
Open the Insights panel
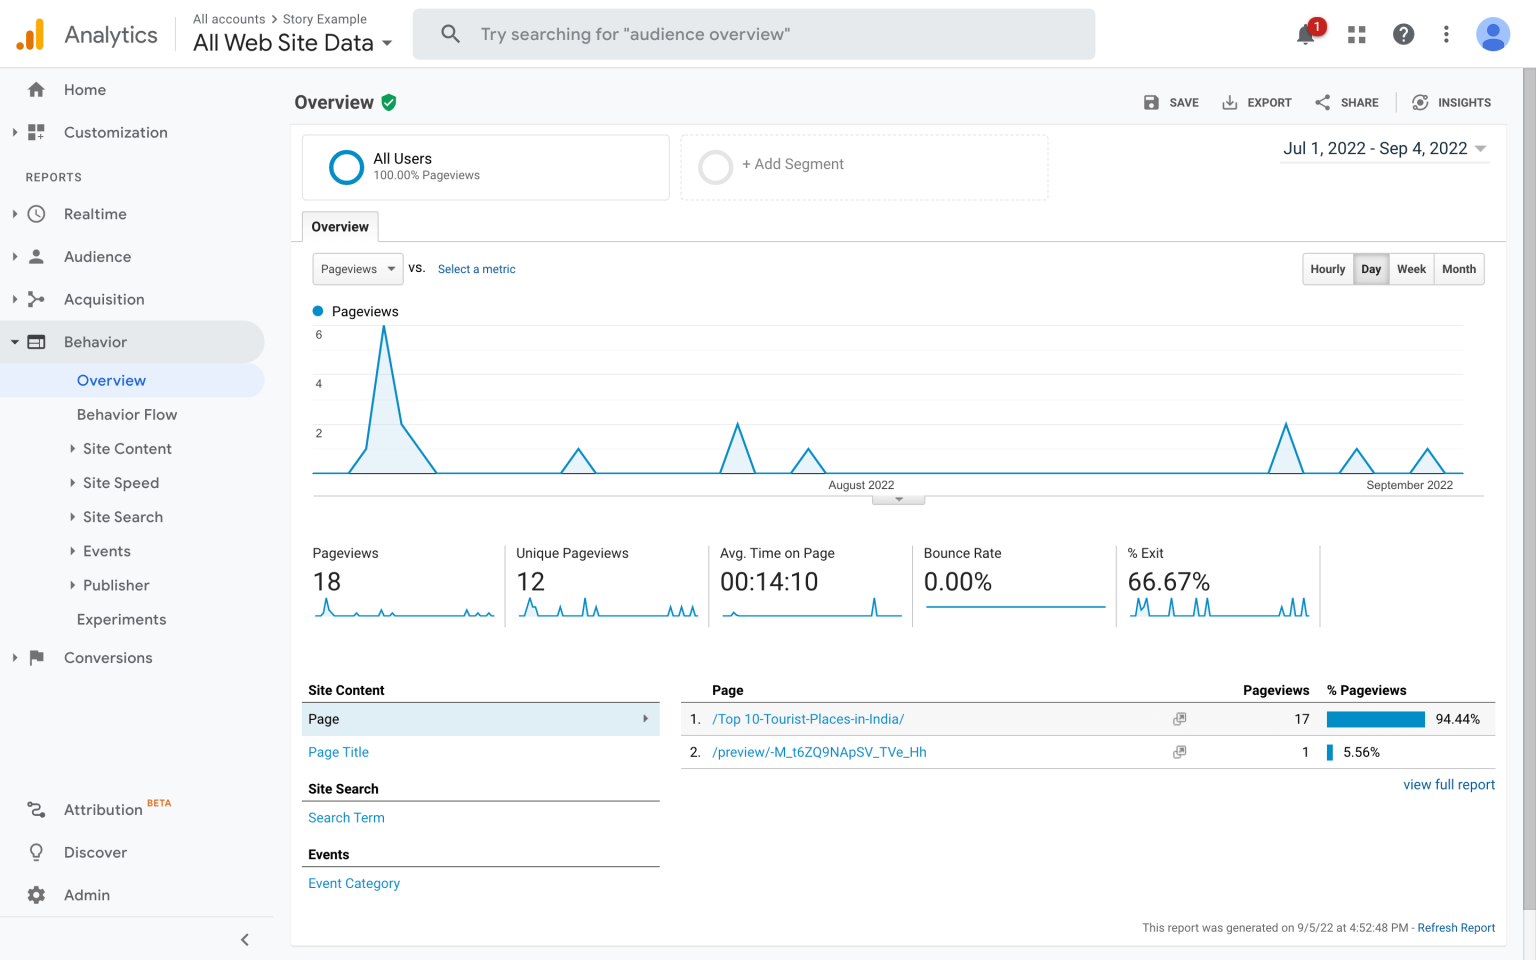tap(1451, 102)
